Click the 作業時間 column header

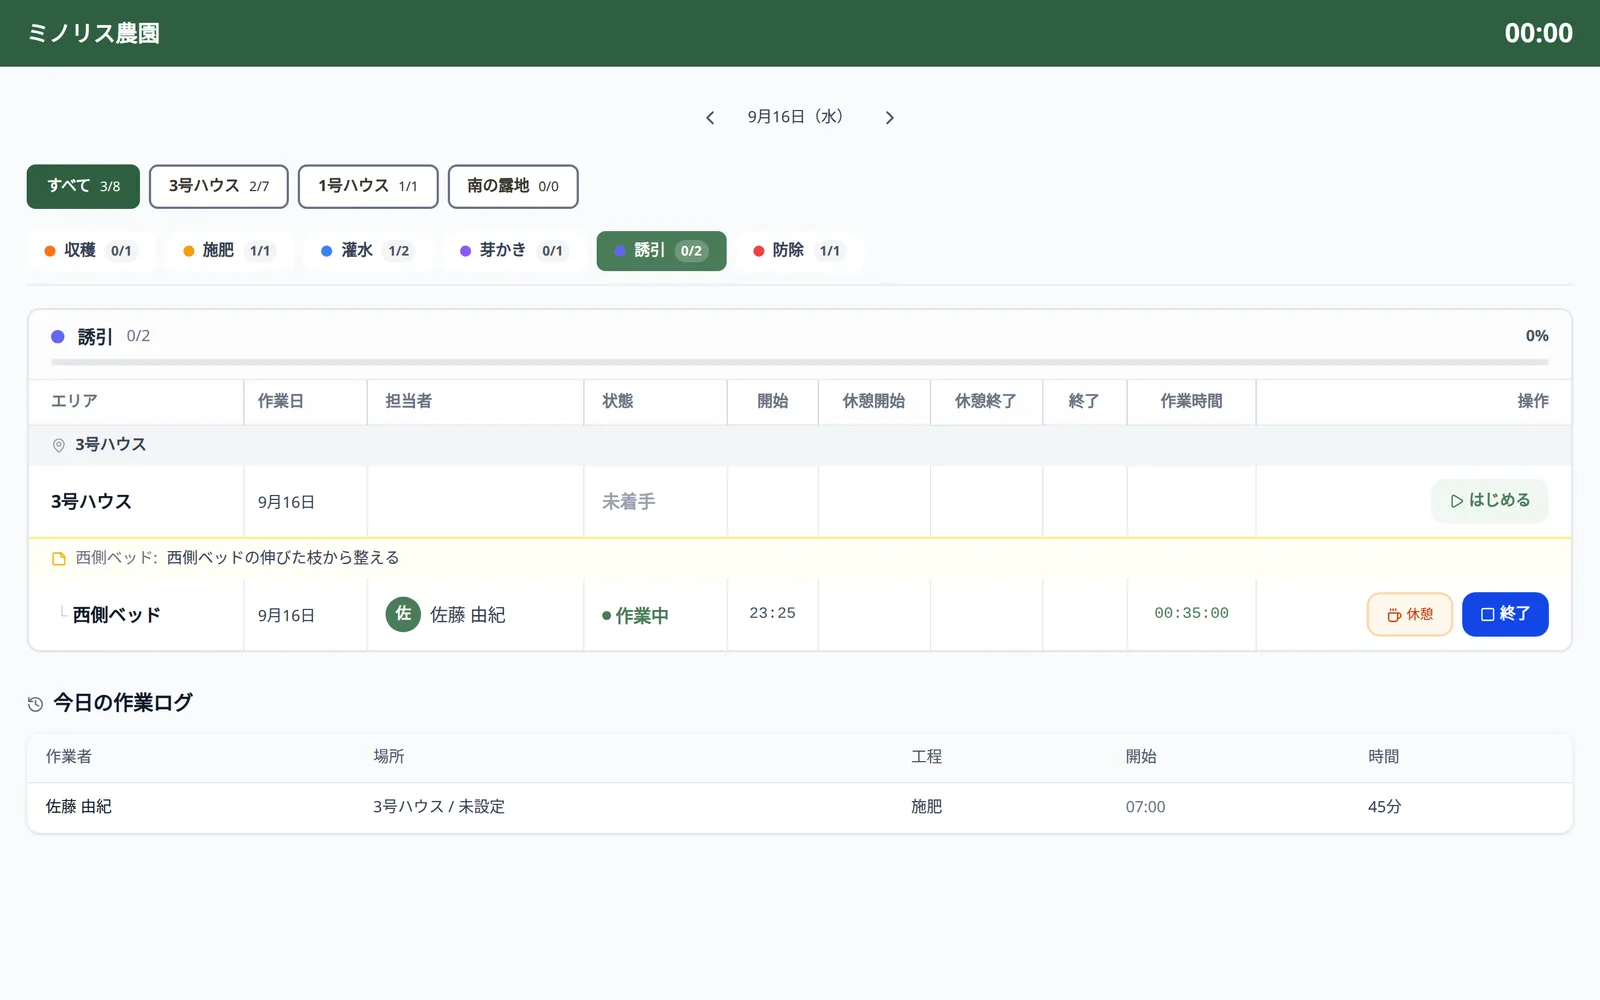click(1192, 401)
